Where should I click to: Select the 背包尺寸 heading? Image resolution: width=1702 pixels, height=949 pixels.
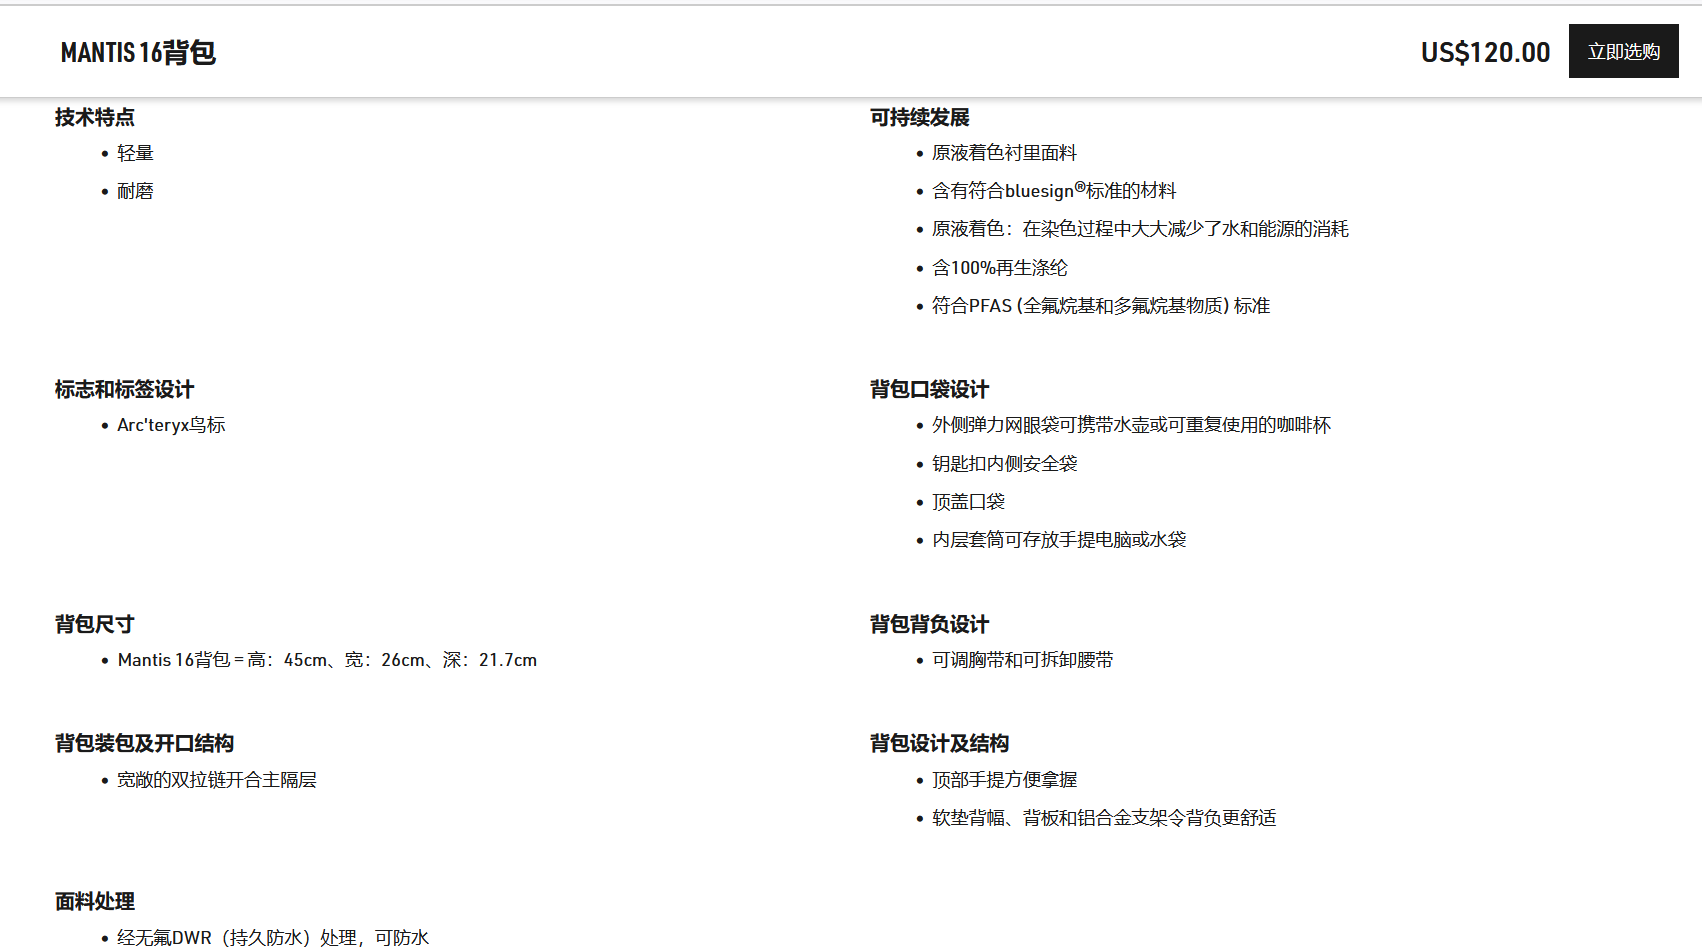click(x=95, y=624)
